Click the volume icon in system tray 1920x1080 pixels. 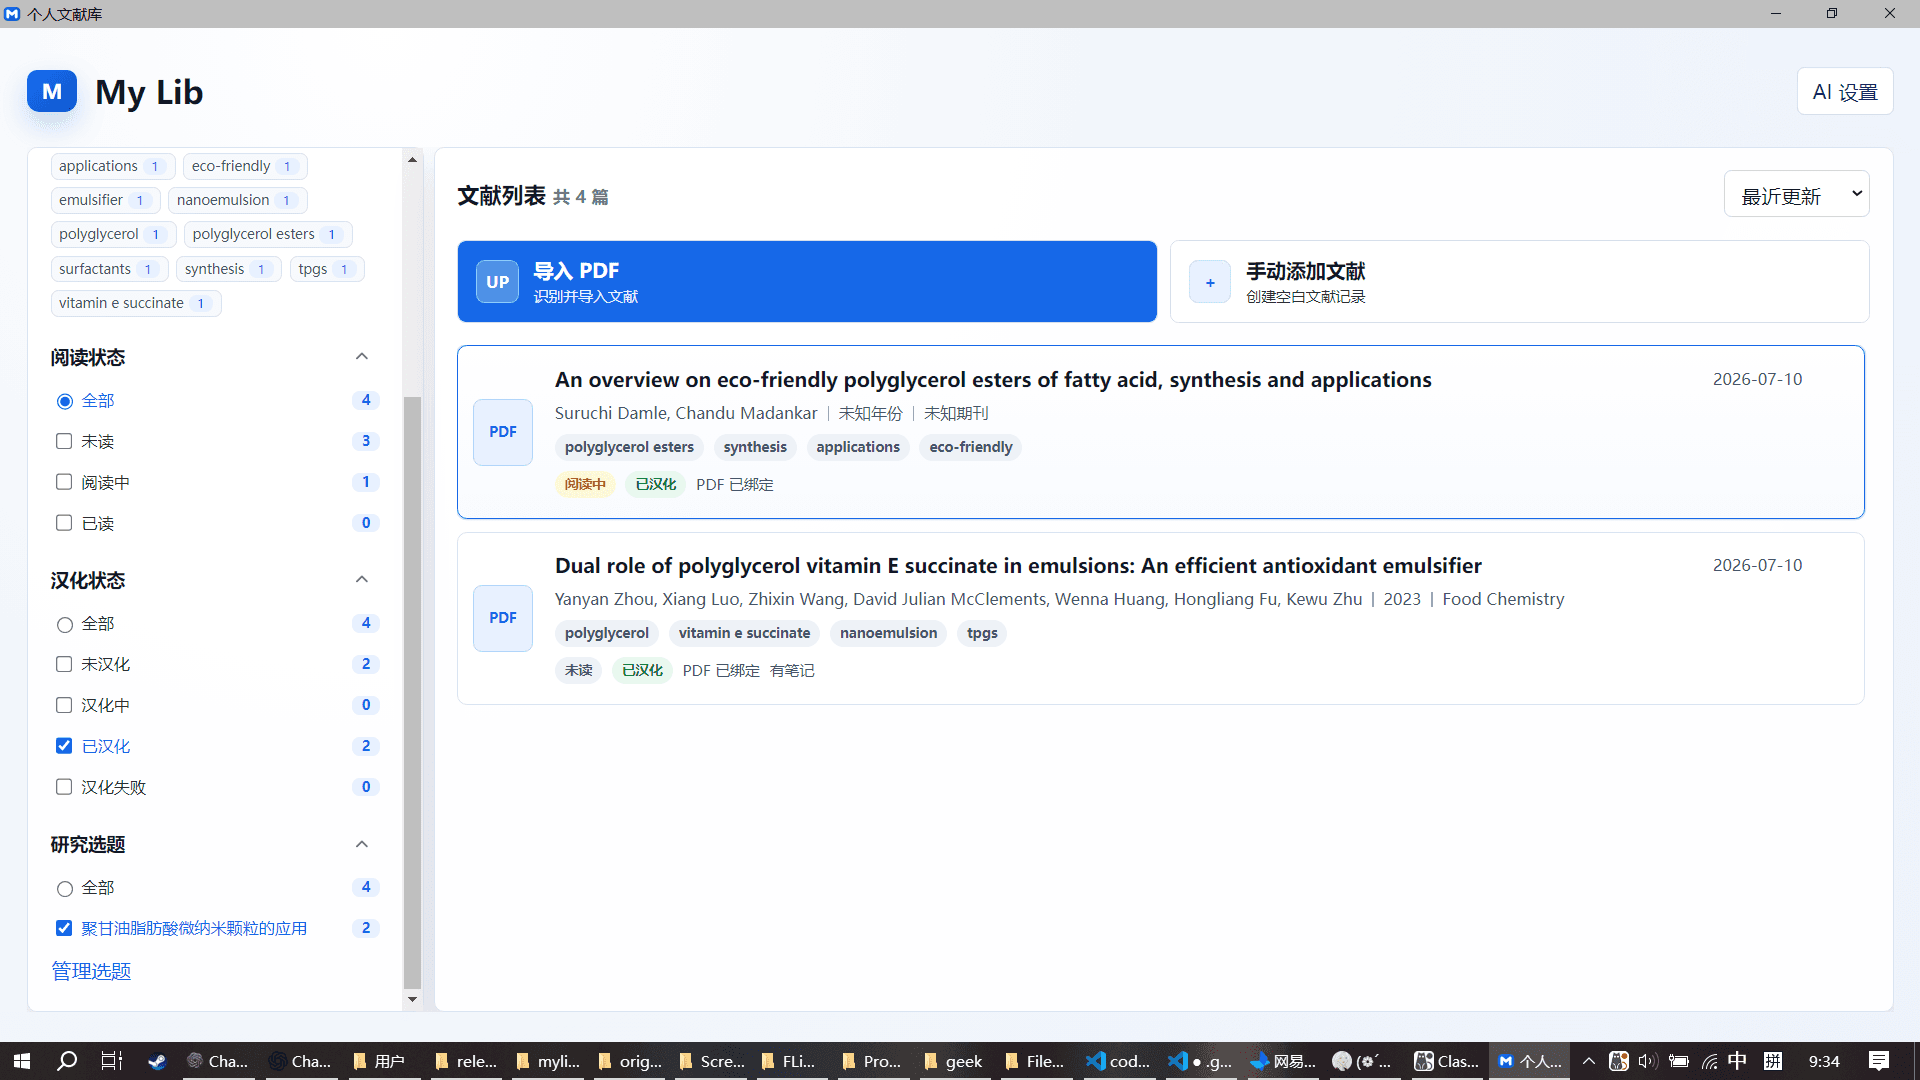click(x=1647, y=1061)
